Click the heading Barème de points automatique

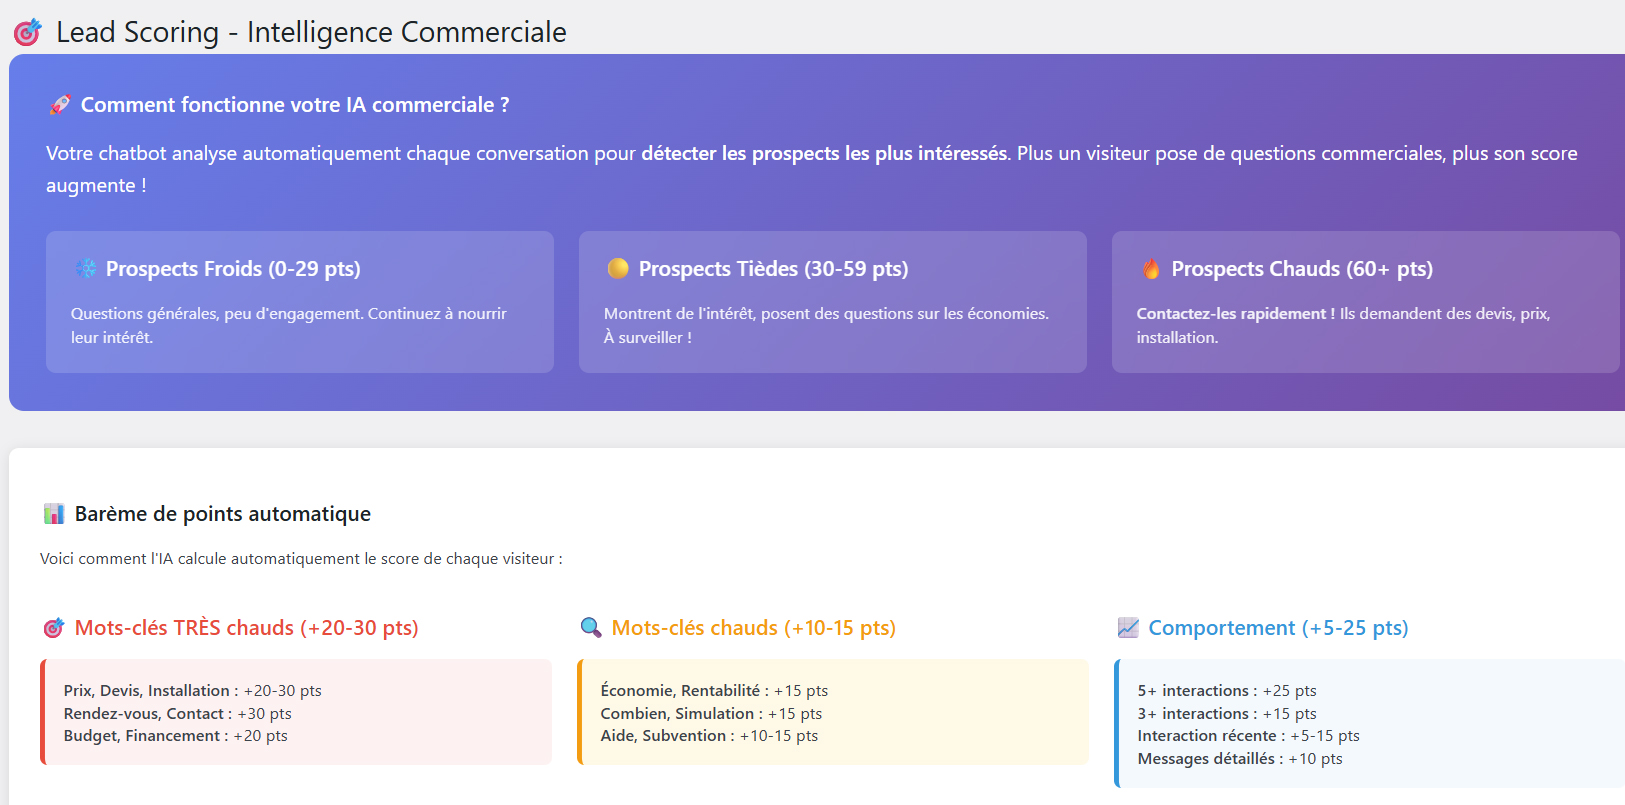pos(223,514)
